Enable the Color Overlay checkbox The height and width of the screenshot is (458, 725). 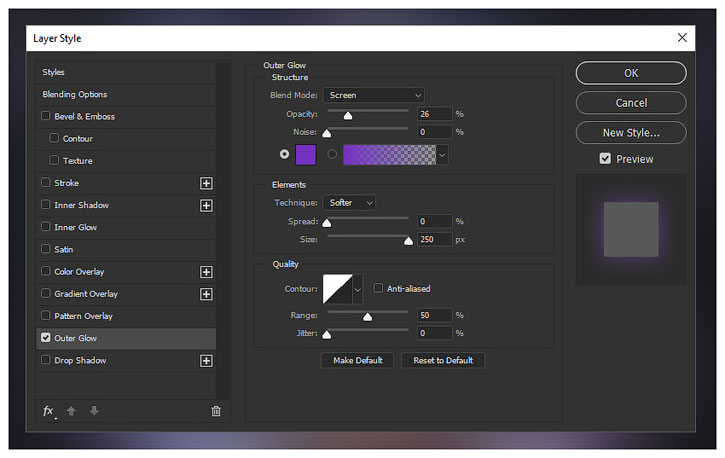point(45,271)
